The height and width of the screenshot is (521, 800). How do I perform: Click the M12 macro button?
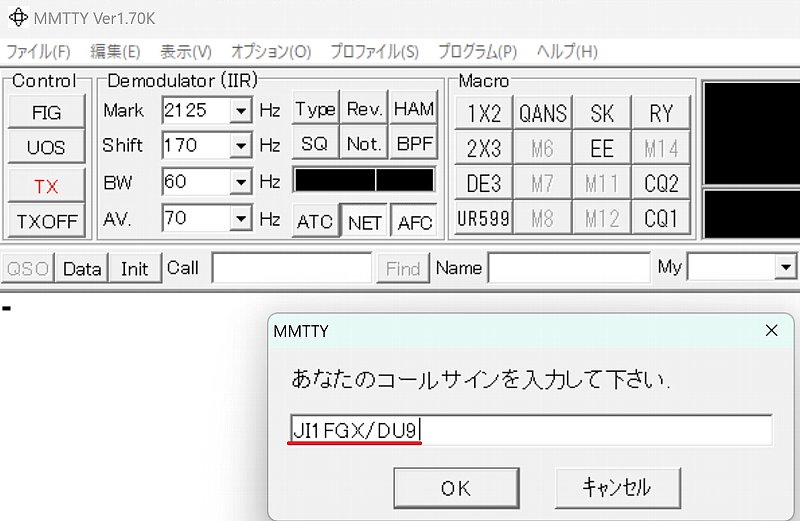[602, 218]
